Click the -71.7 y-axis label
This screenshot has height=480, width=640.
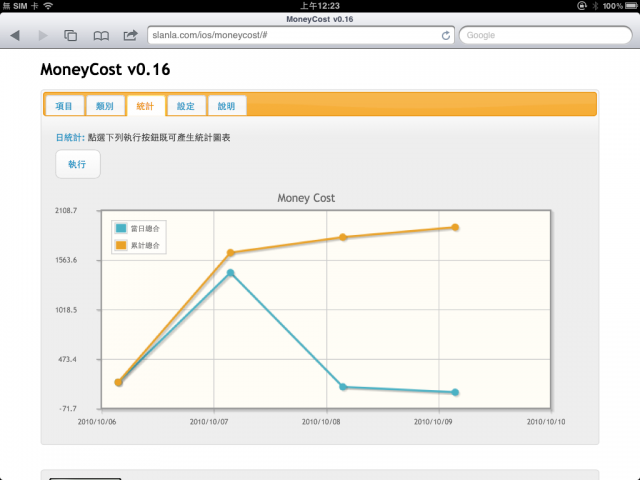pyautogui.click(x=68, y=409)
